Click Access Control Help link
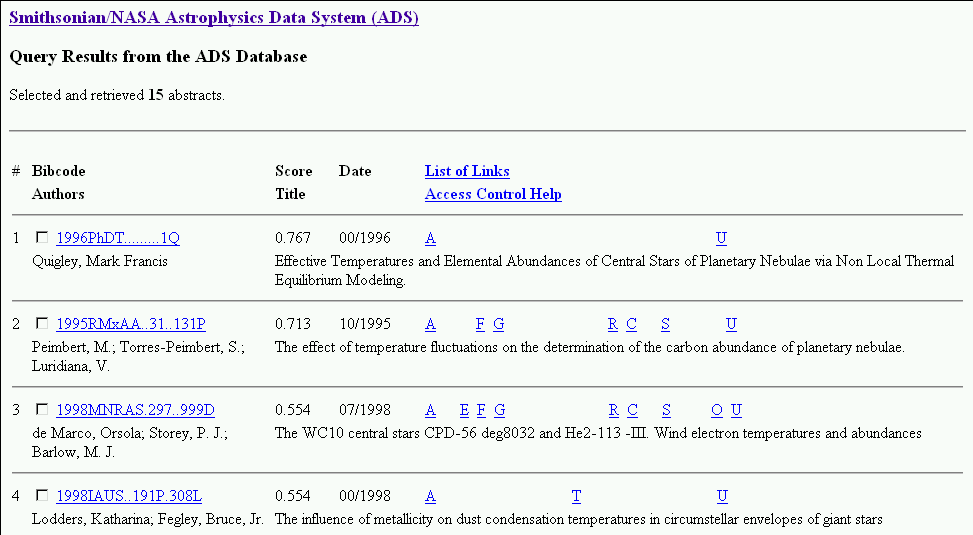 (x=493, y=194)
